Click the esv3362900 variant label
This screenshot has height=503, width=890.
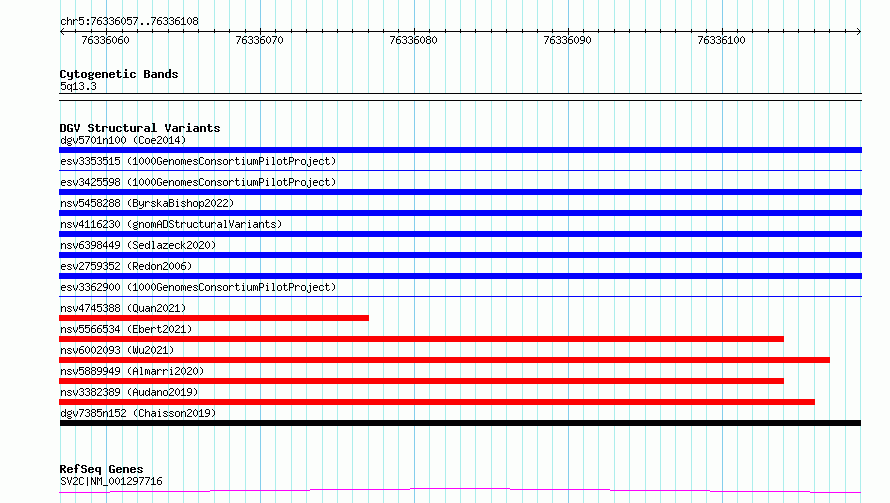coord(198,287)
